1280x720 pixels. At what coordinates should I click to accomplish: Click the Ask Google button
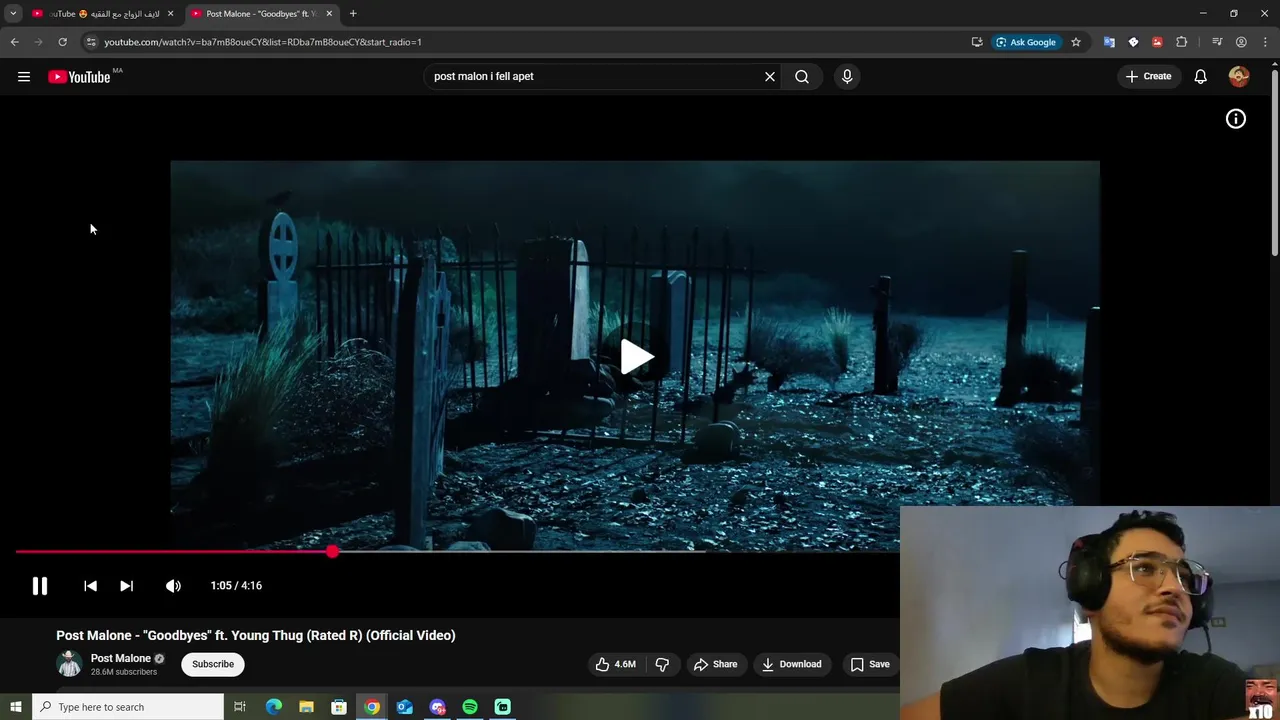(x=1026, y=42)
